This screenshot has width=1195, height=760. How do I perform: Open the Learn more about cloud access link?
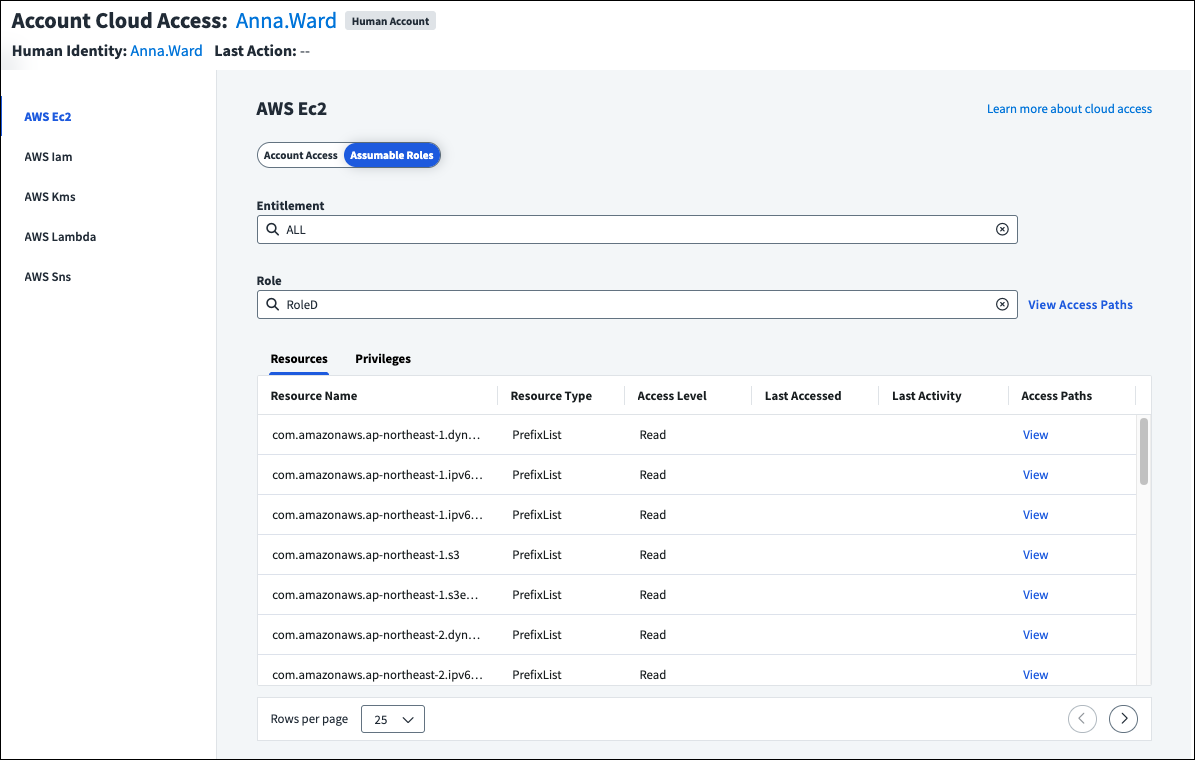pyautogui.click(x=1069, y=109)
